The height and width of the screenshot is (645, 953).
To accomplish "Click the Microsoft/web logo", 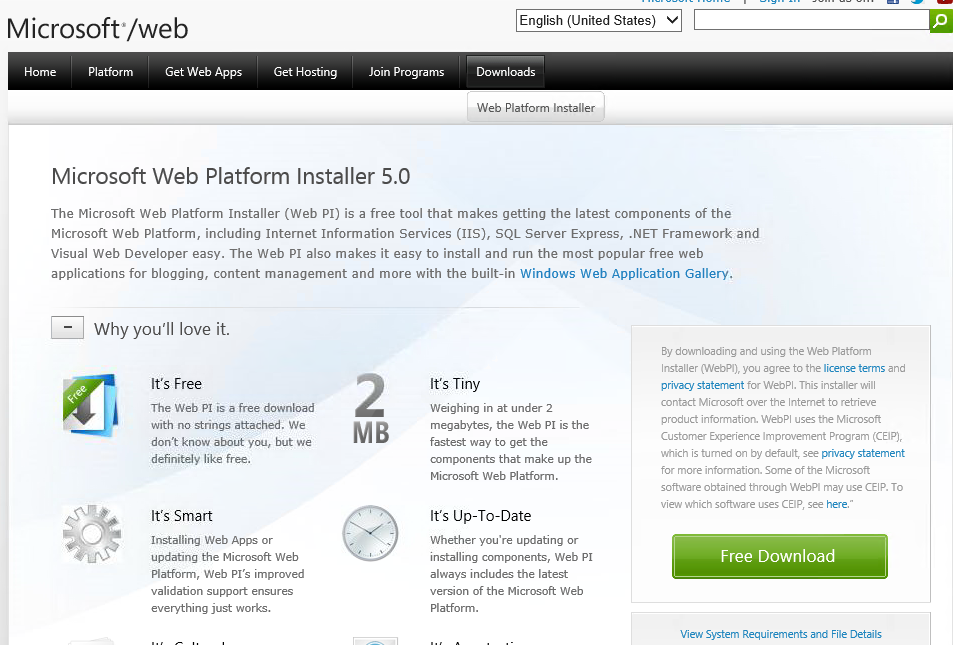I will (96, 29).
